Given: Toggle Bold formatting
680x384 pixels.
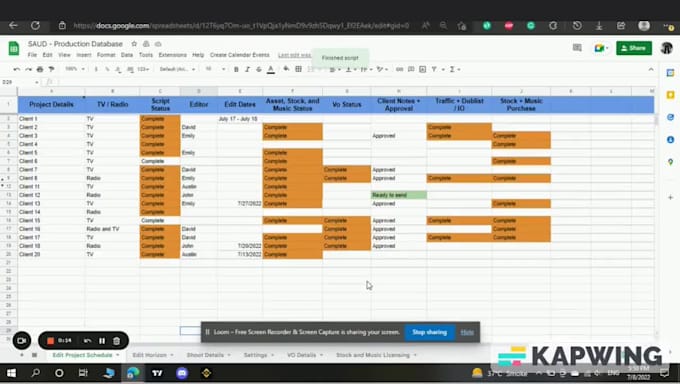Looking at the screenshot, I should [236, 69].
